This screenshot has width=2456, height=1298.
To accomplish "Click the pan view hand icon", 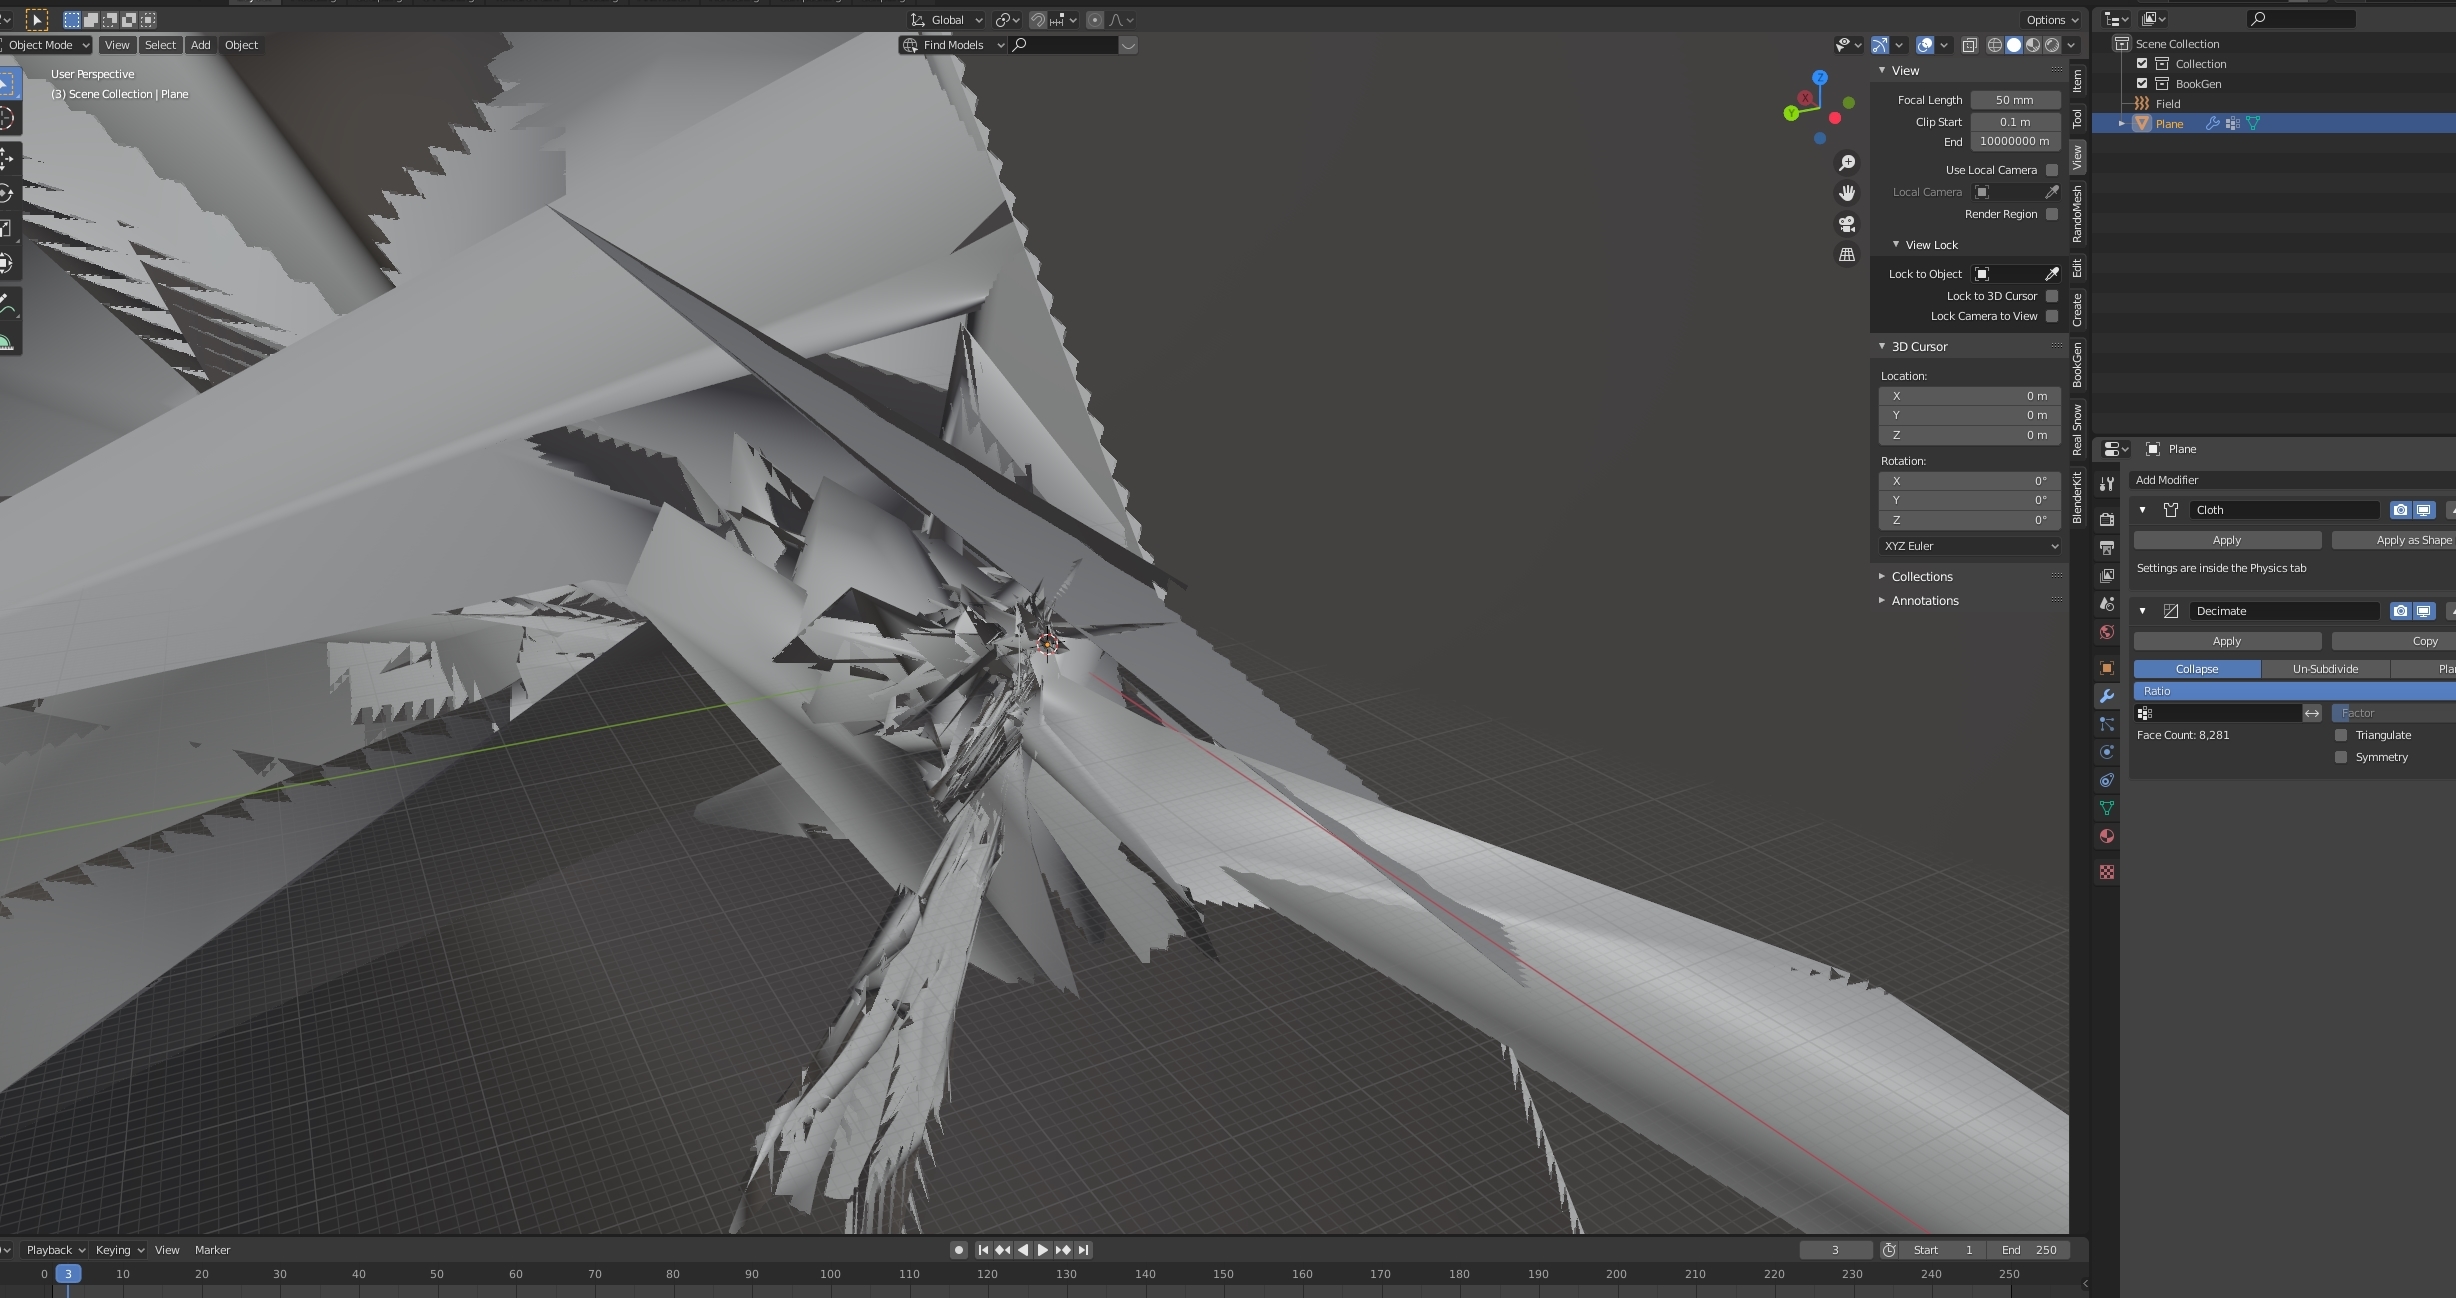I will [x=1847, y=193].
